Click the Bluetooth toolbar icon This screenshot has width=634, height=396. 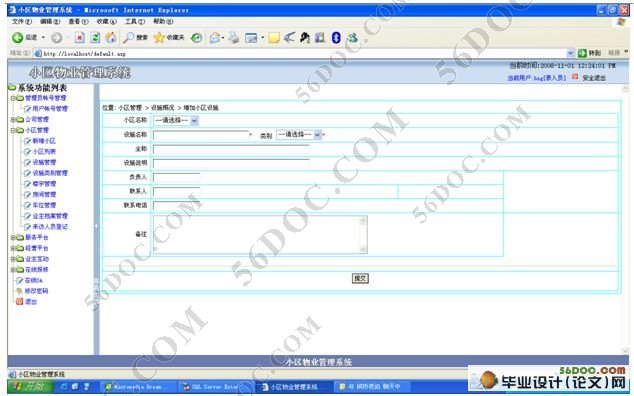tap(336, 38)
